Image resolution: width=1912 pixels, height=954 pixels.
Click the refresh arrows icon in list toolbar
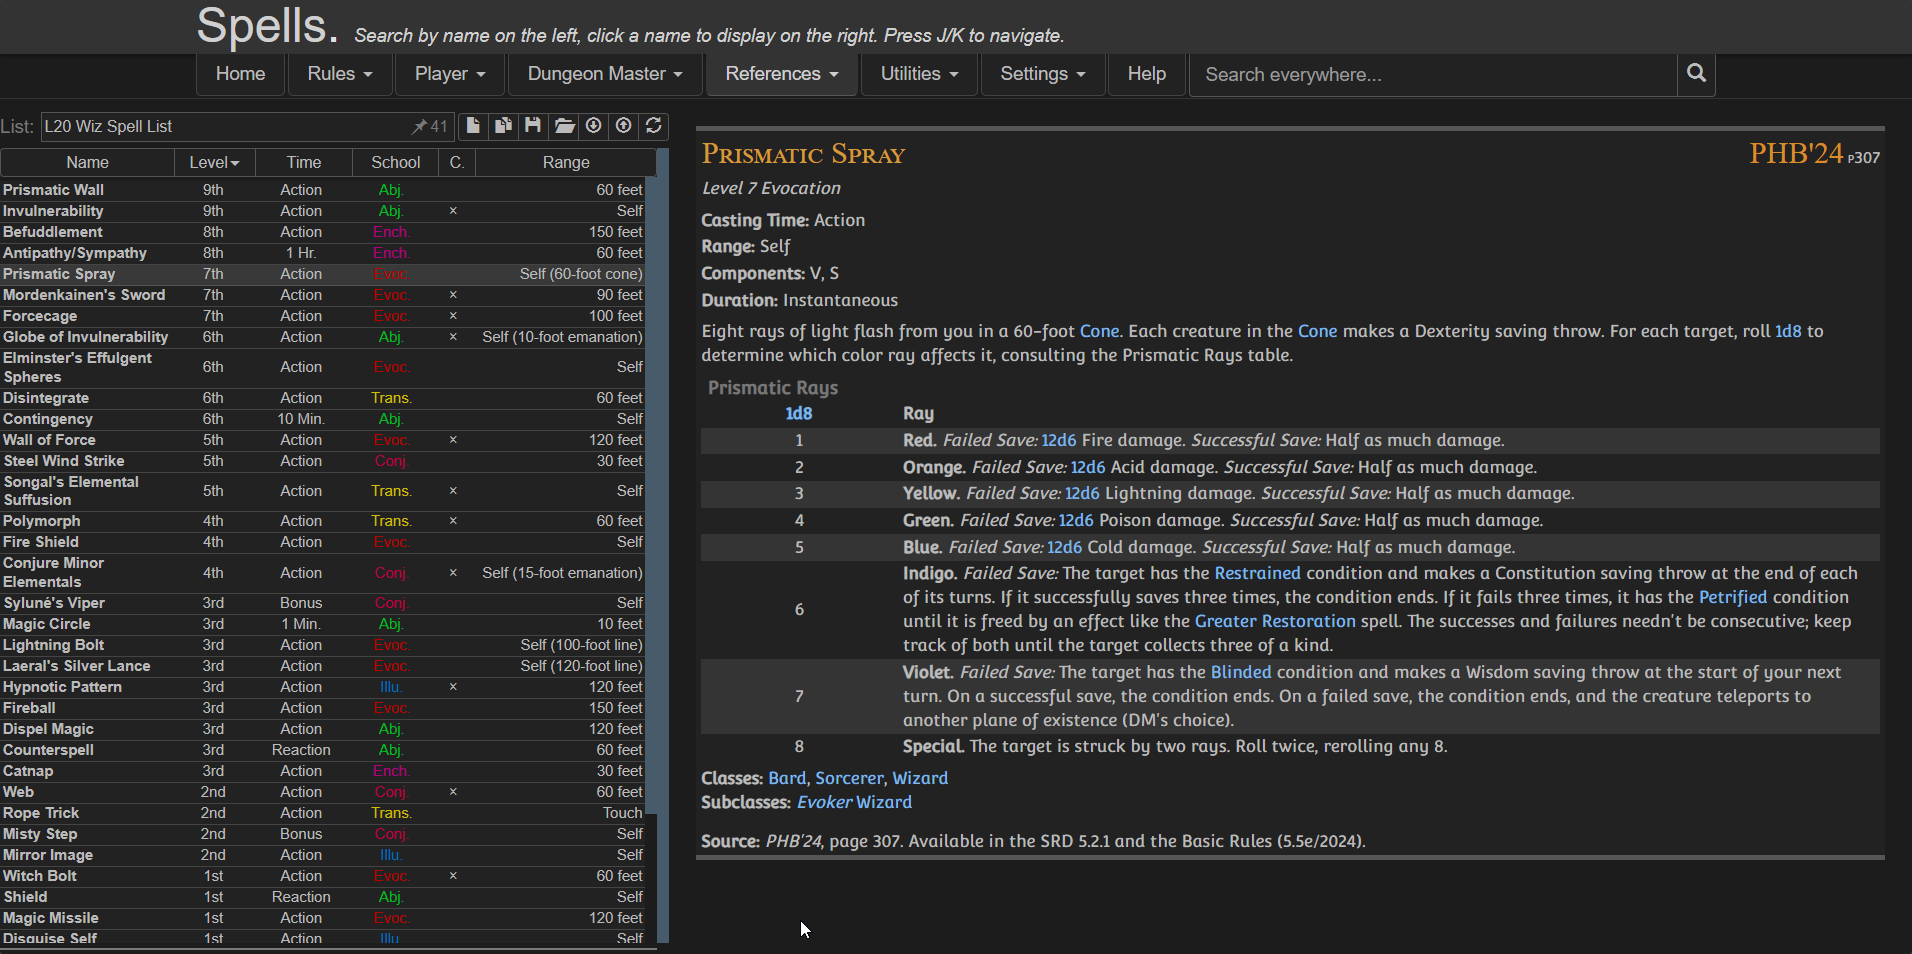(654, 126)
